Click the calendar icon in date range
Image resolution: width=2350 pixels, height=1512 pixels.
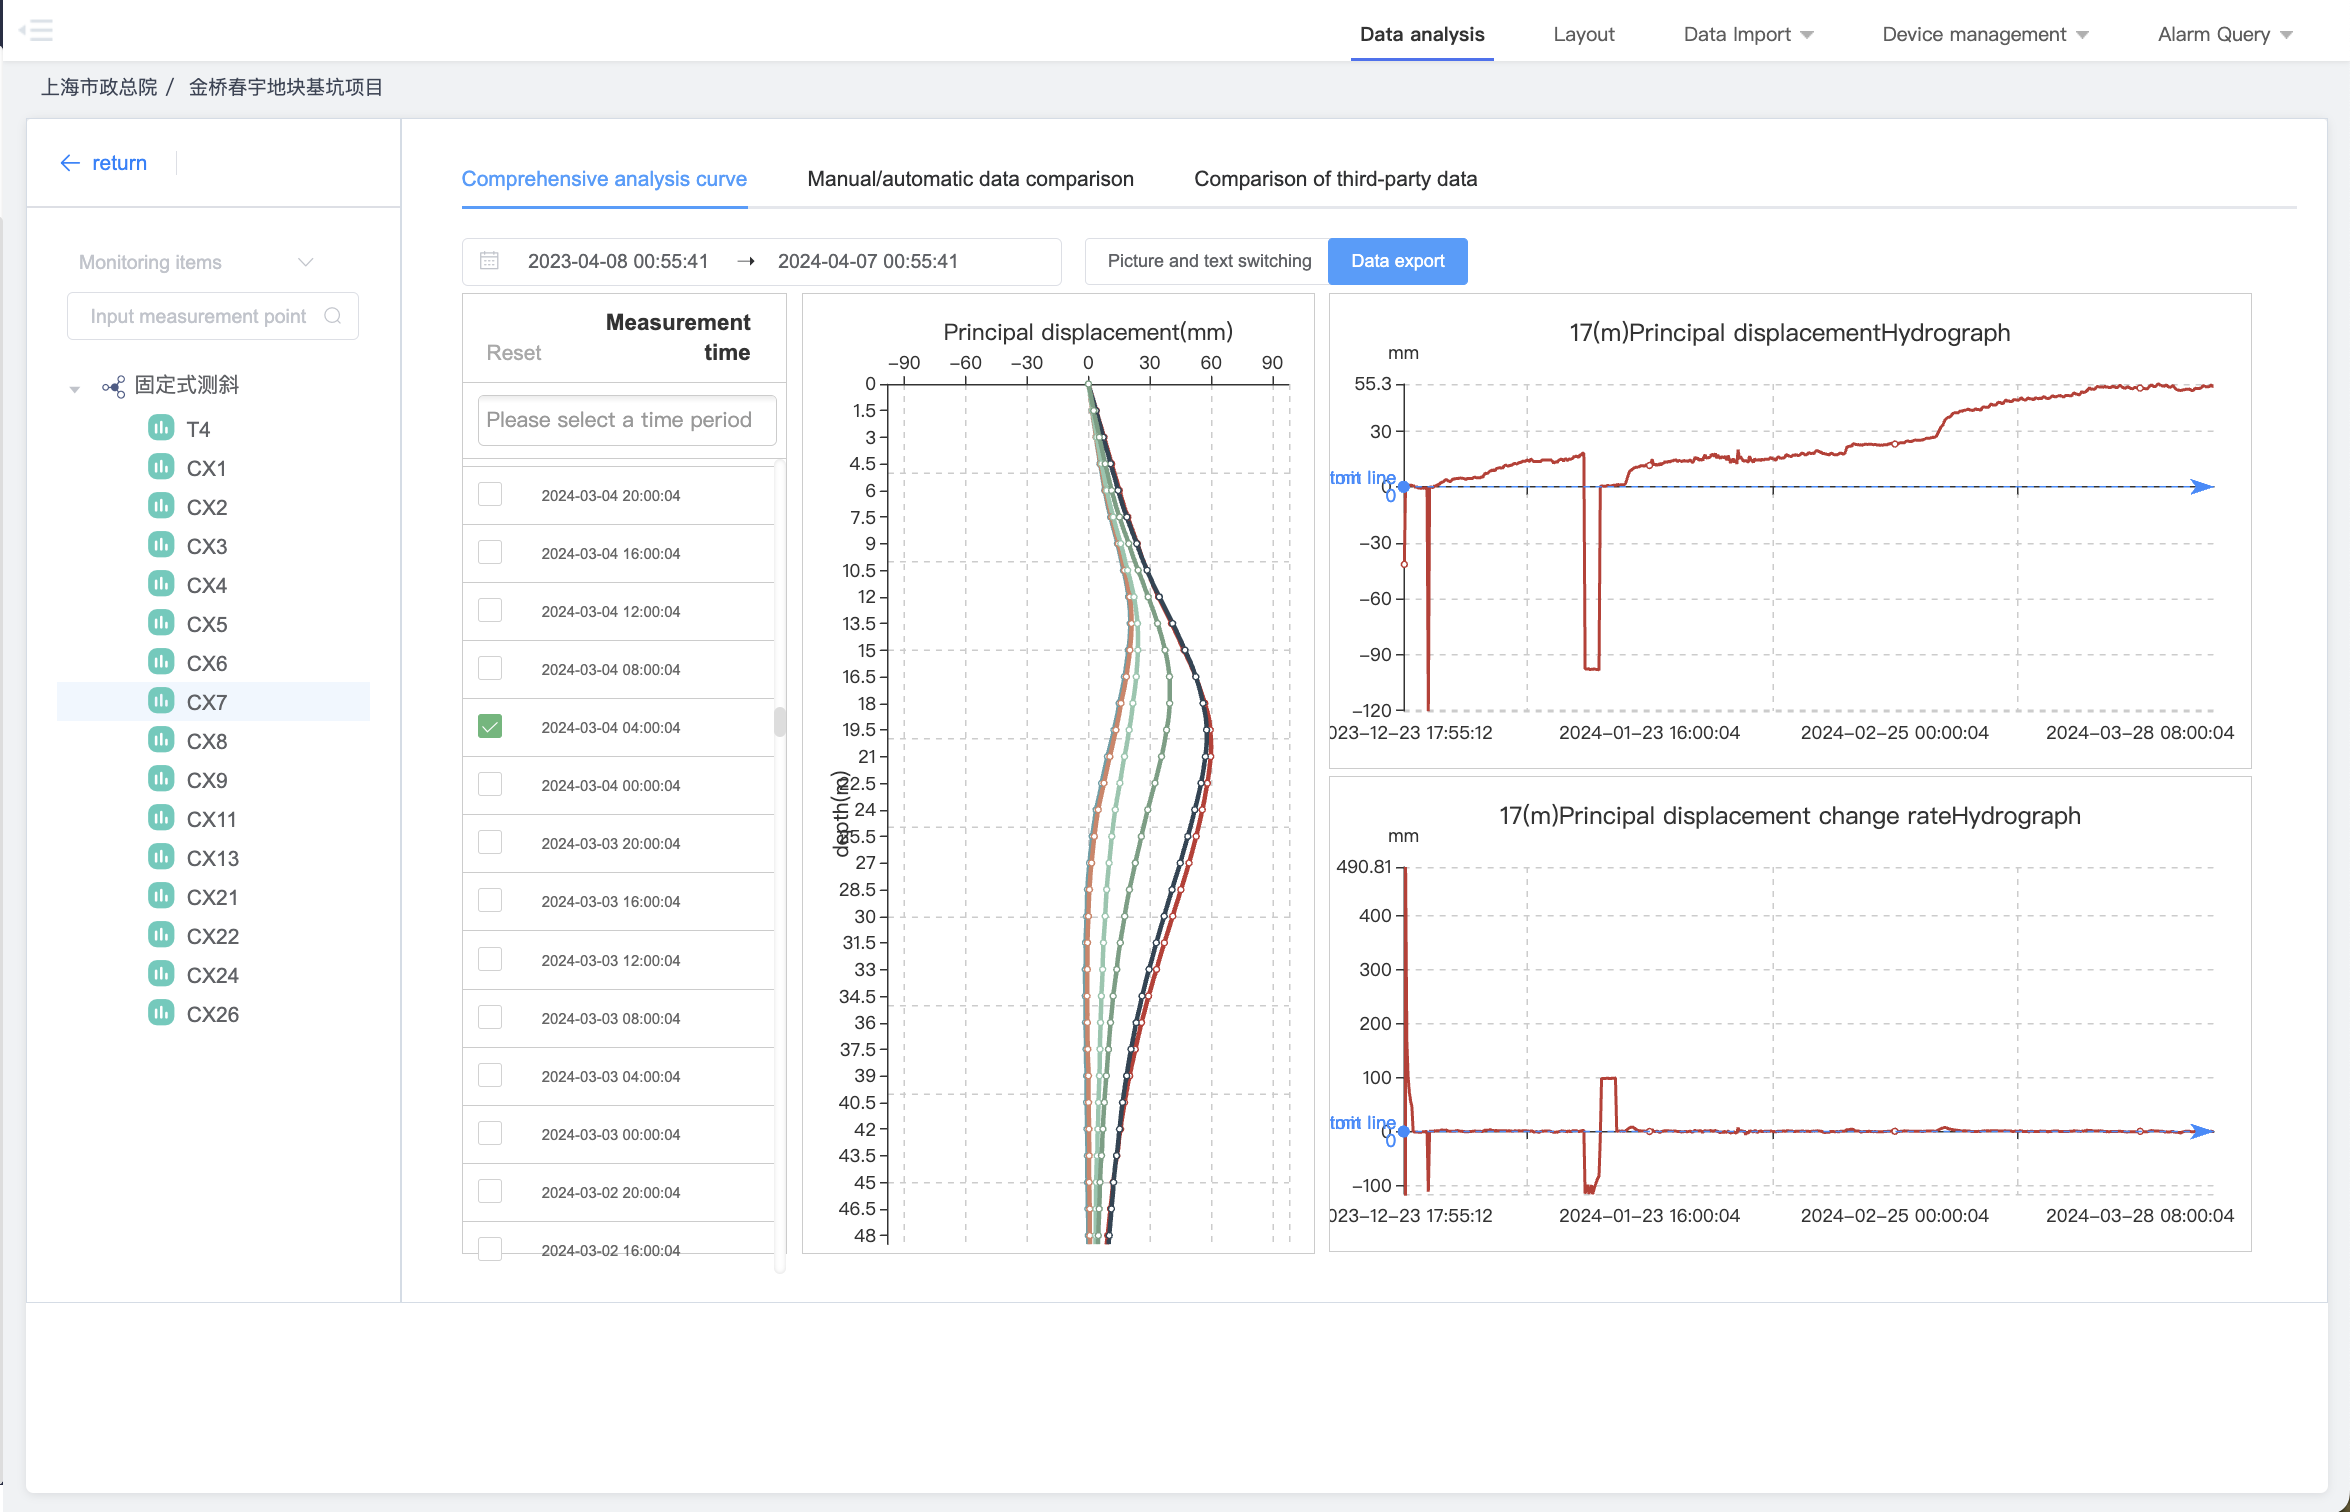click(x=489, y=261)
